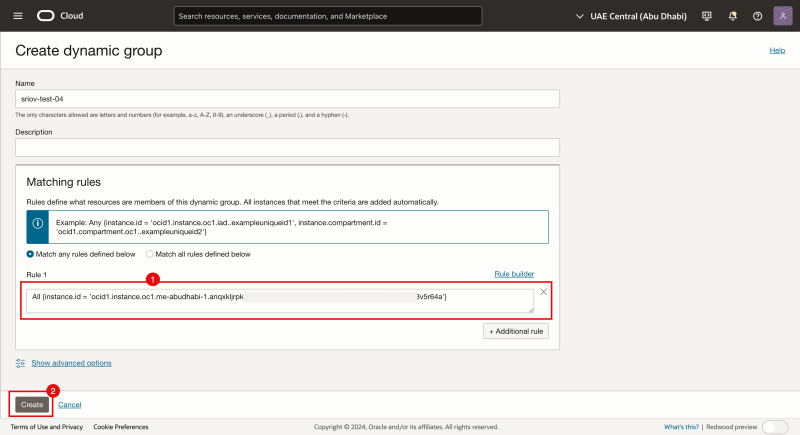Click the advanced options sliders icon
The width and height of the screenshot is (800, 435).
20,363
